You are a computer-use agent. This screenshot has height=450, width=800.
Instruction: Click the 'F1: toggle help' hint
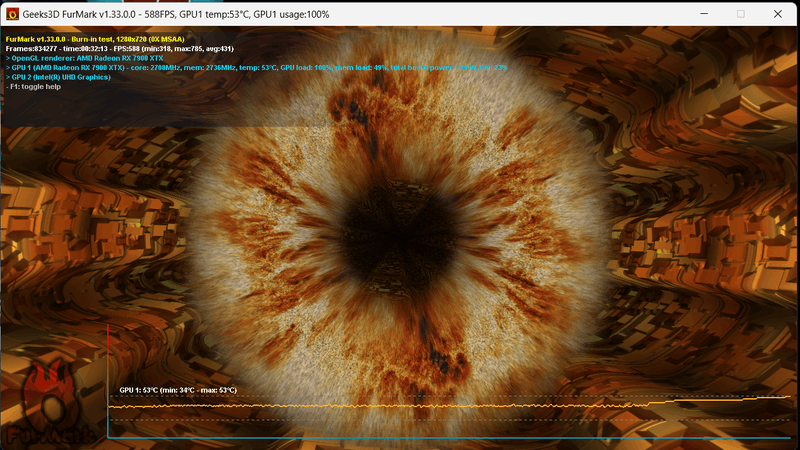tap(34, 87)
